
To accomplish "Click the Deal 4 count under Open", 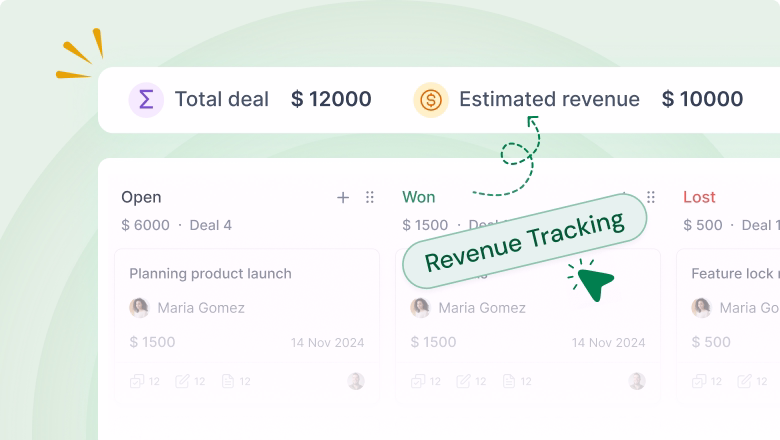I will pyautogui.click(x=210, y=225).
